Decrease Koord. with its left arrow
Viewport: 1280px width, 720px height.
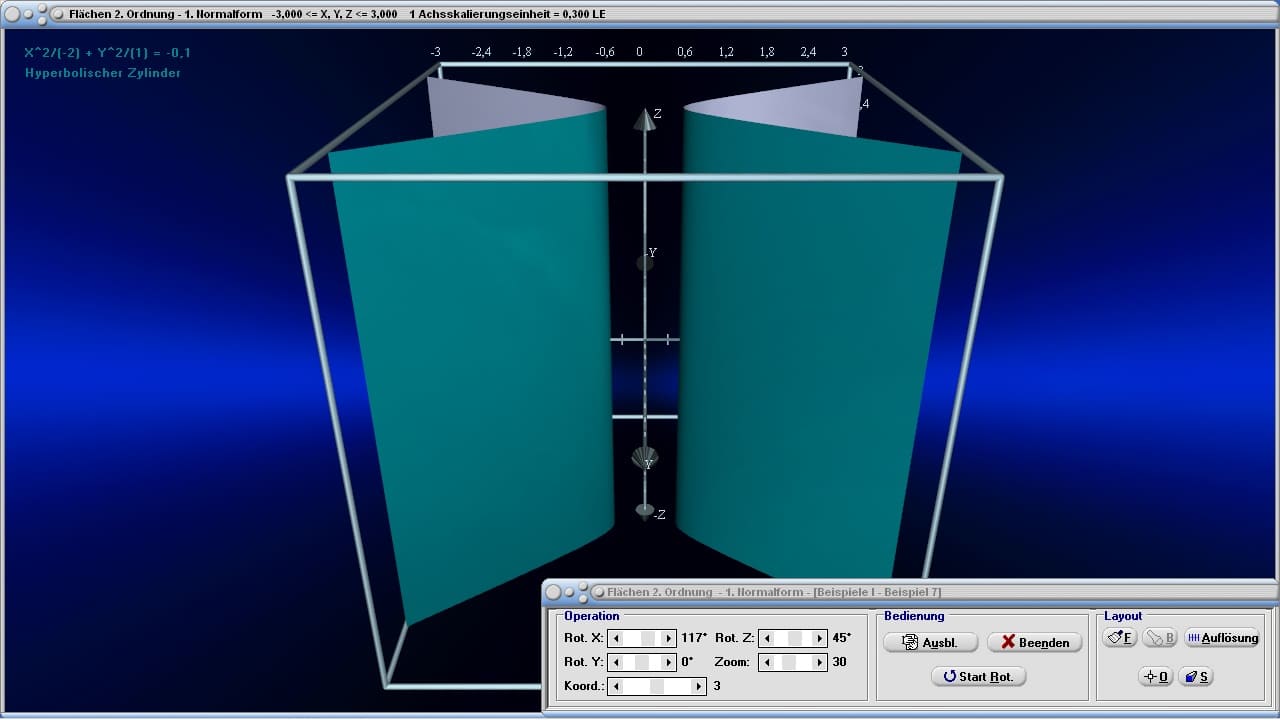click(x=617, y=686)
